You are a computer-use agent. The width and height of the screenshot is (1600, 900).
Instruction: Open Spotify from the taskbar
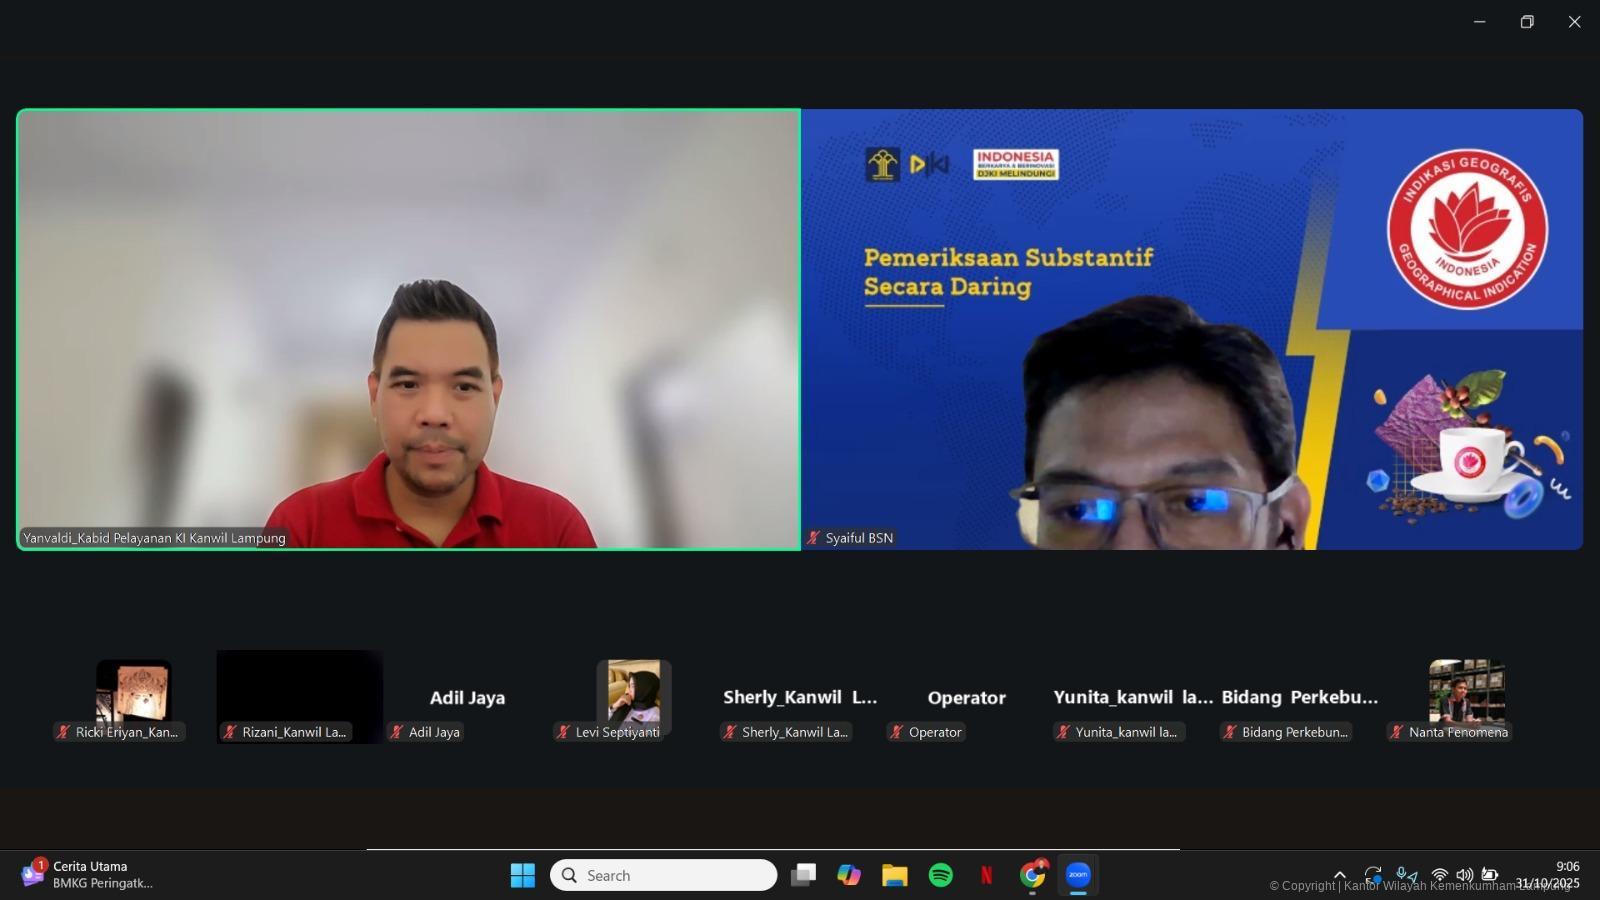pyautogui.click(x=941, y=875)
